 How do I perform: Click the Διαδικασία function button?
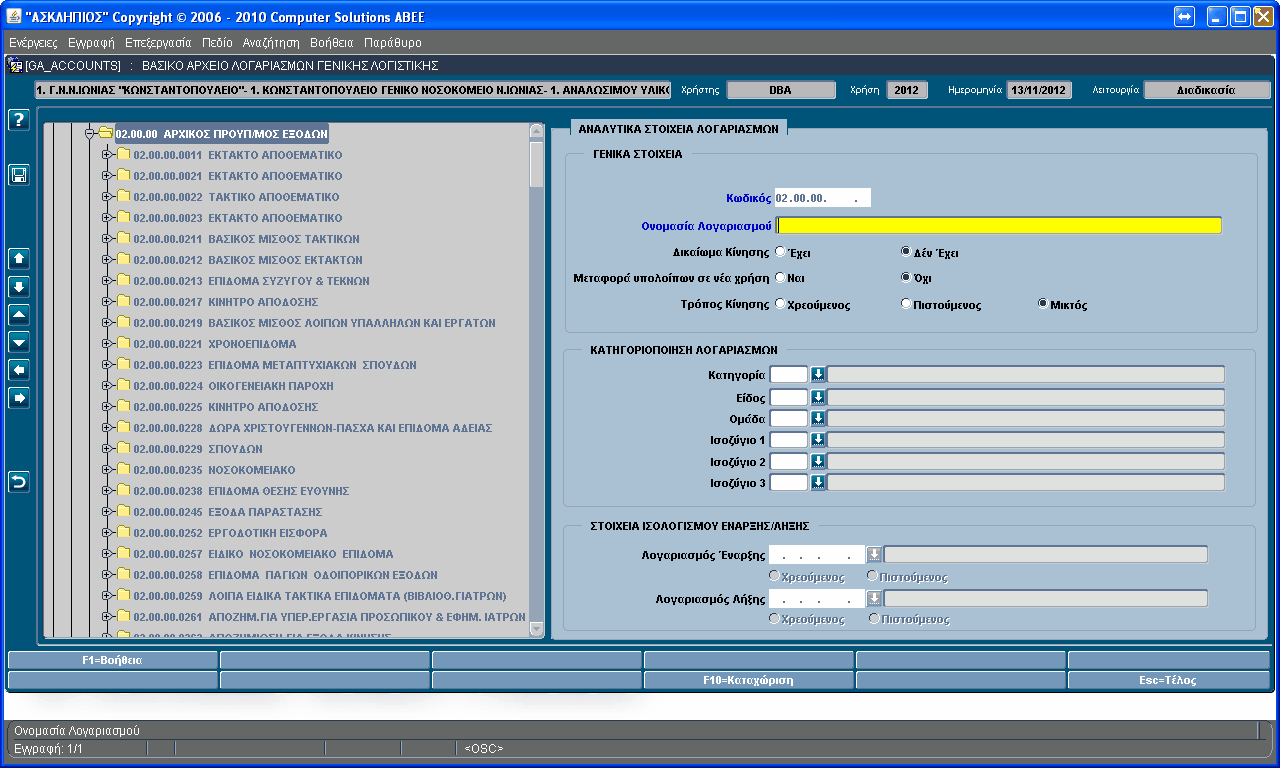tap(1207, 90)
